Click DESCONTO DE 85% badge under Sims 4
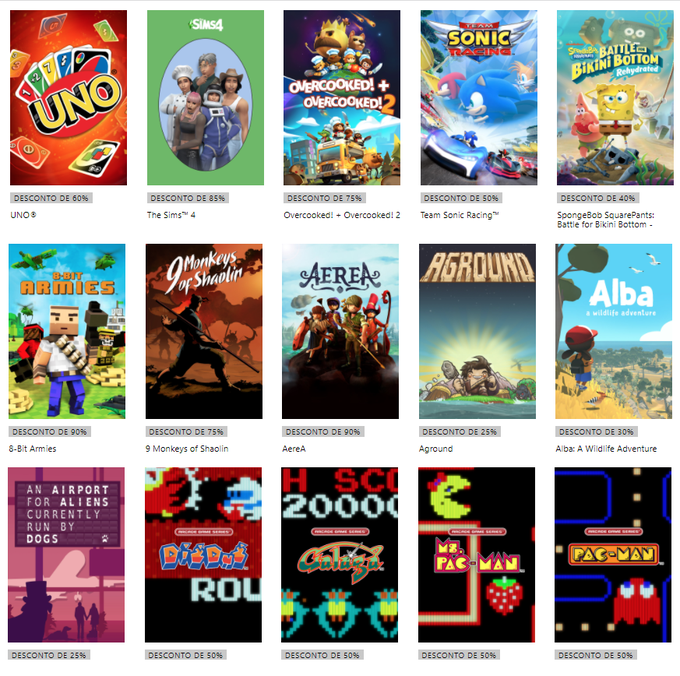Viewport: 680px width, 676px height. [188, 198]
